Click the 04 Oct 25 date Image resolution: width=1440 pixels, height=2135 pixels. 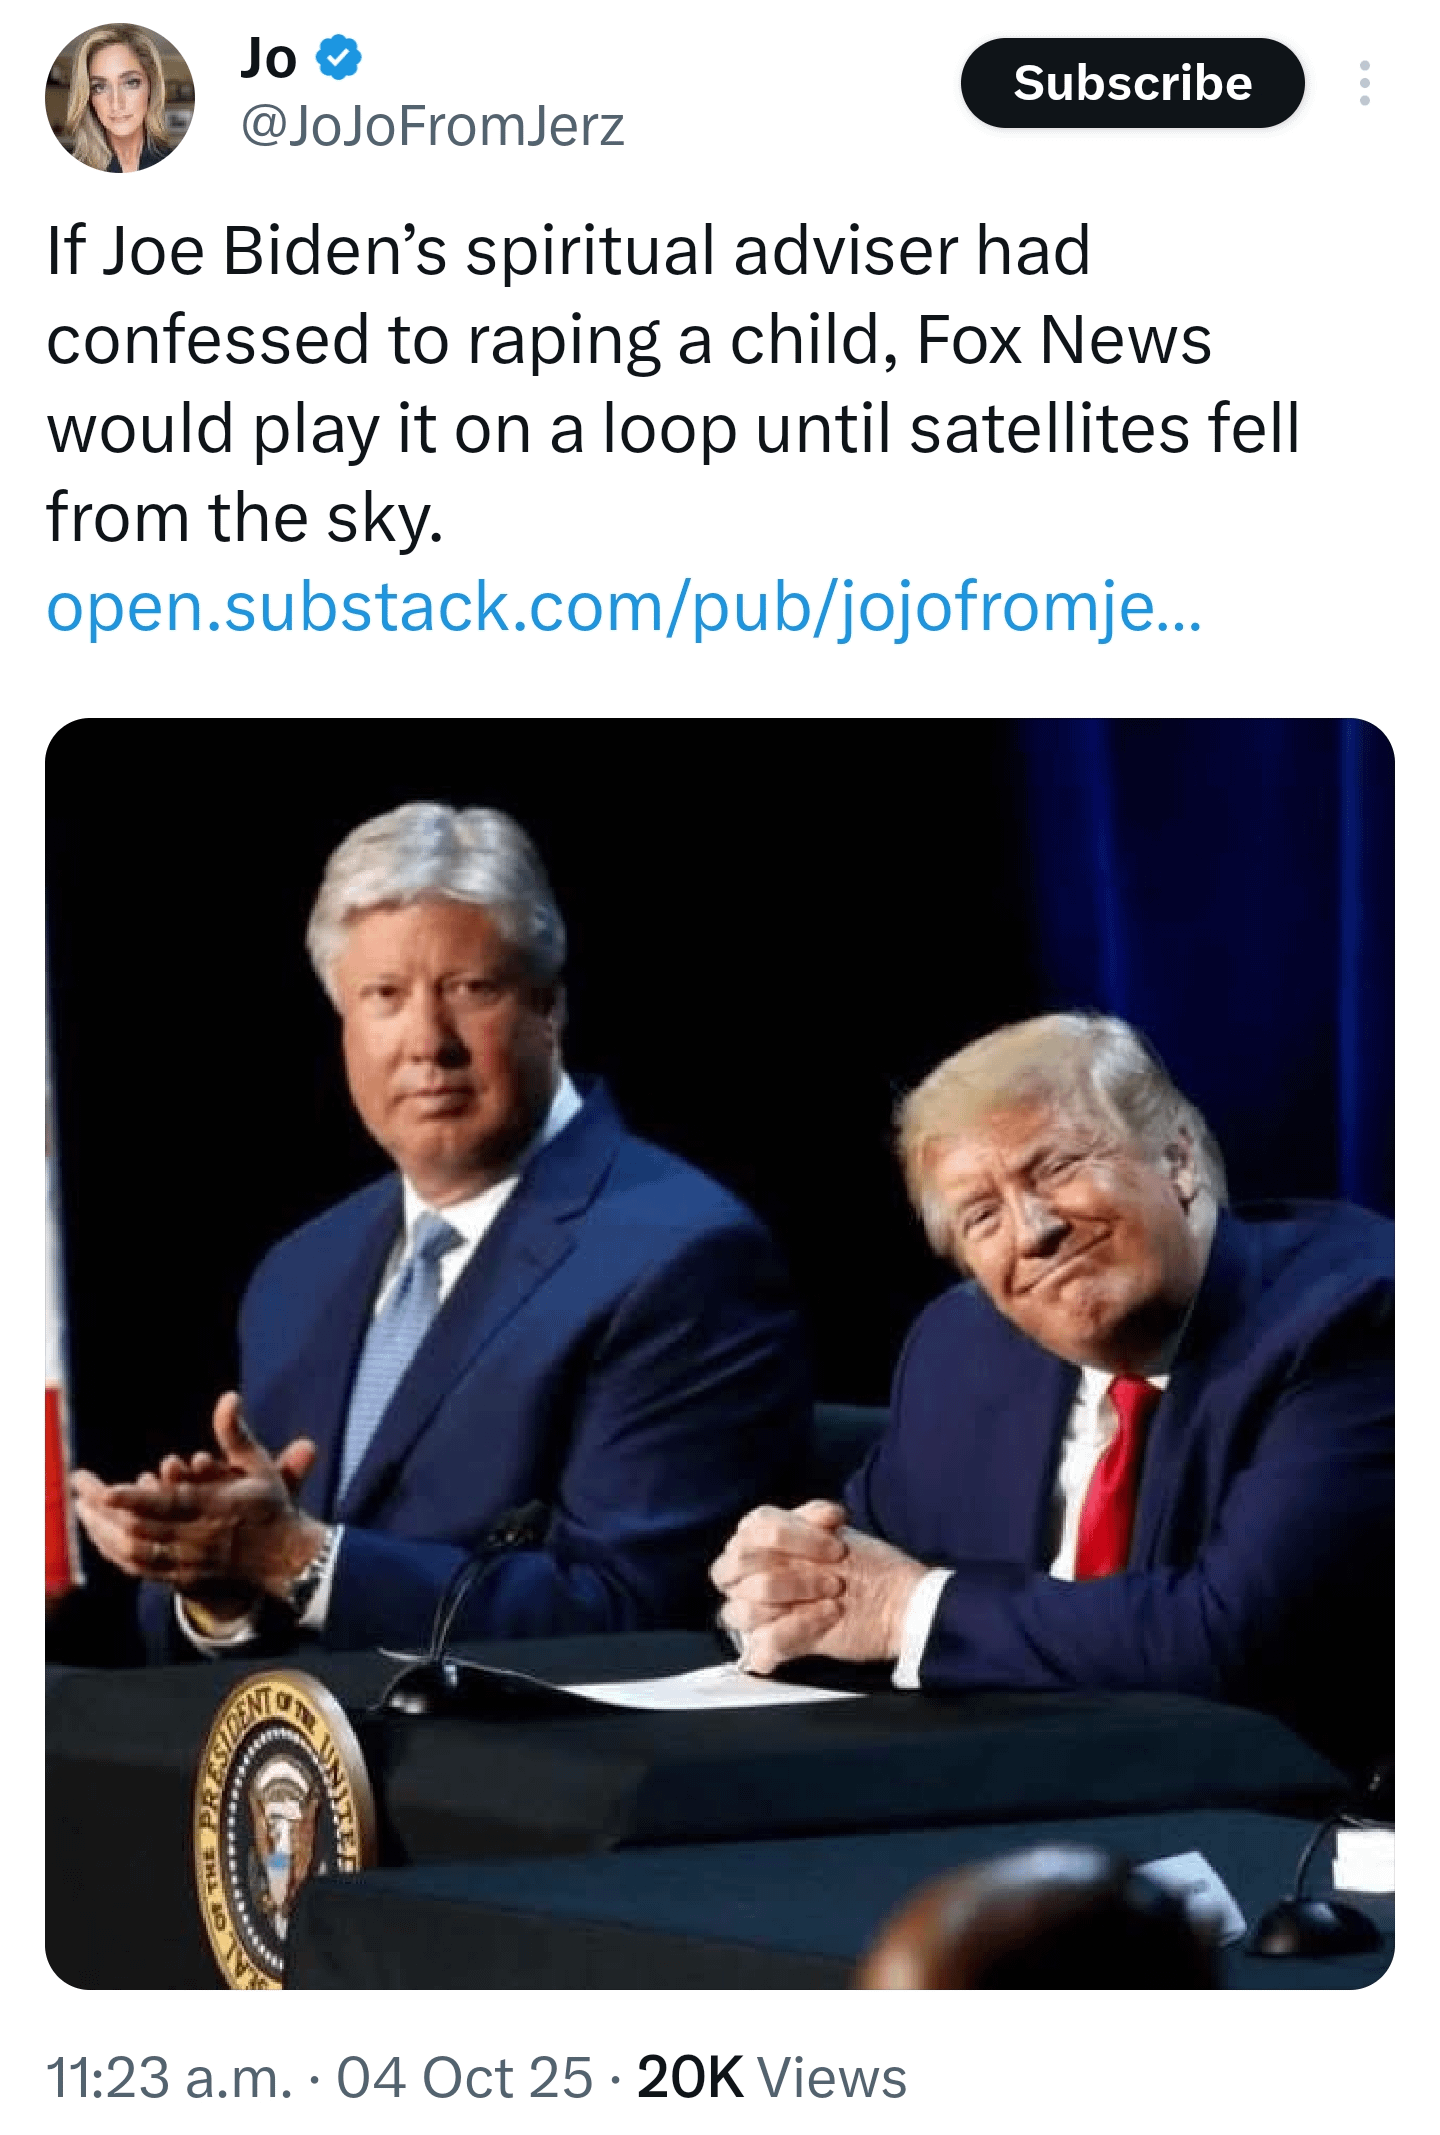[465, 2077]
